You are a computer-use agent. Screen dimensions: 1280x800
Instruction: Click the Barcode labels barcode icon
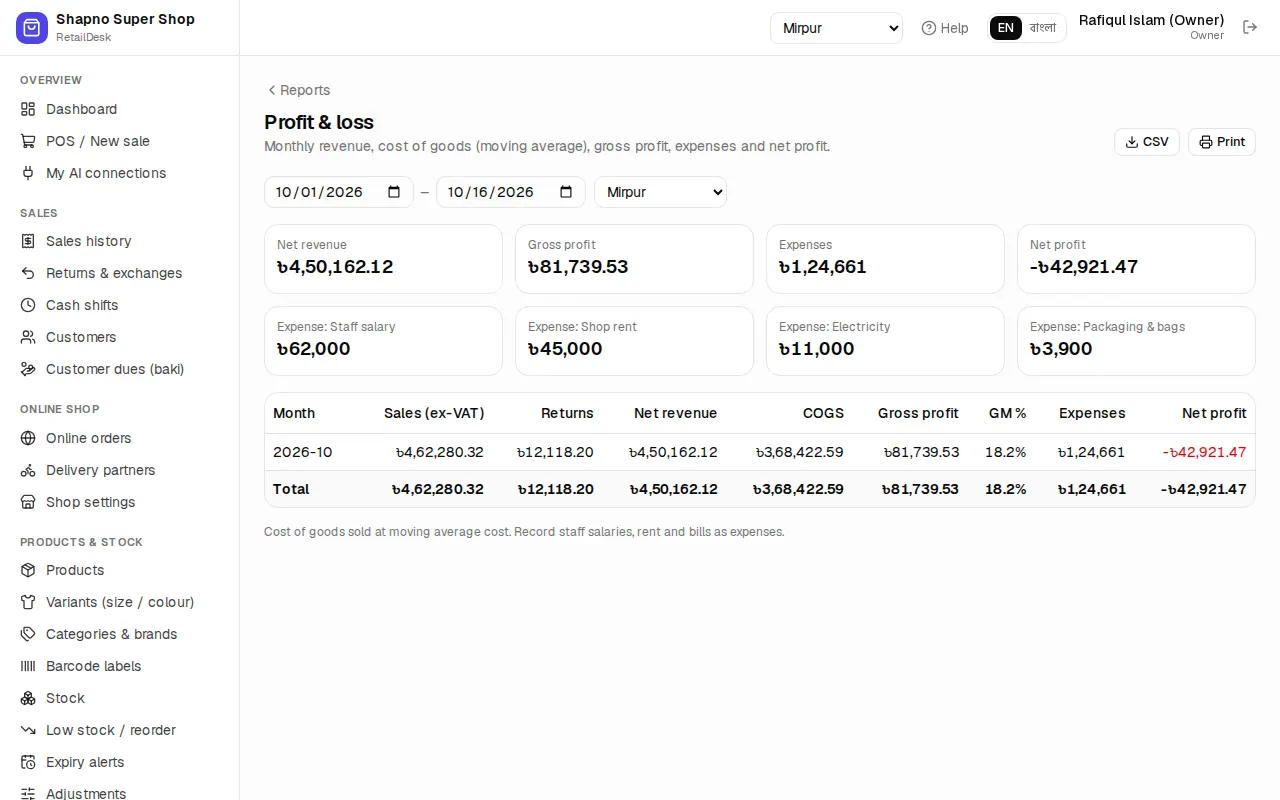[28, 666]
